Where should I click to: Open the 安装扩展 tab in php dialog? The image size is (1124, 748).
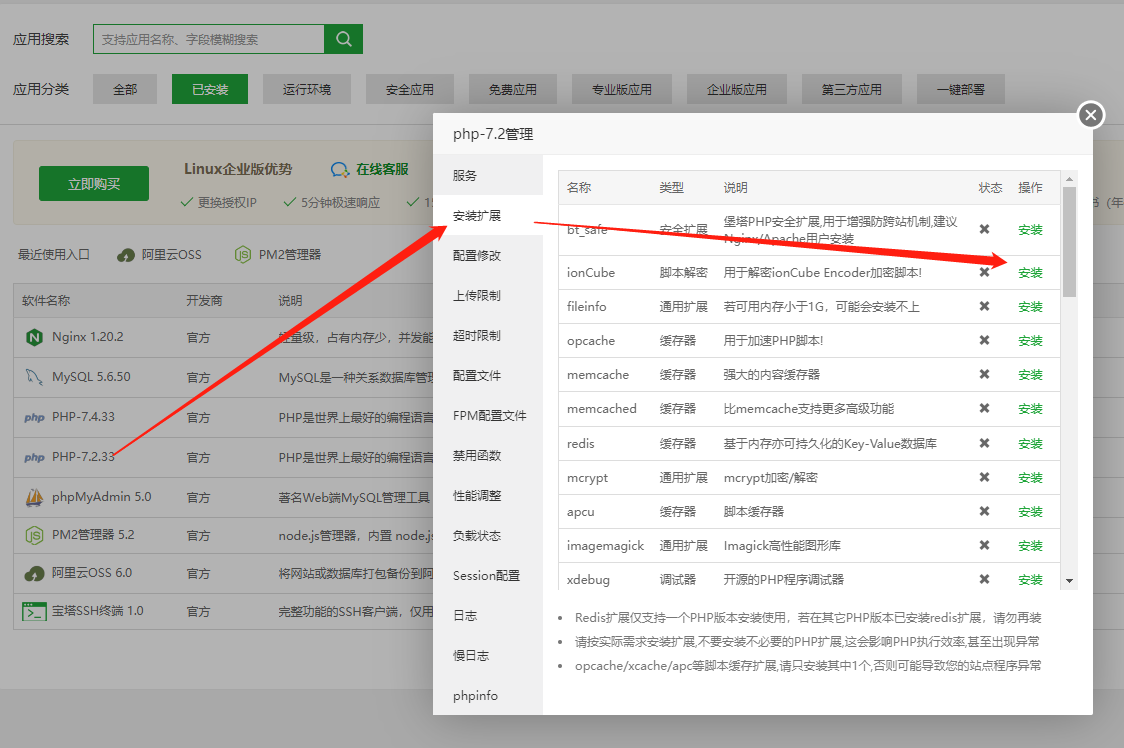[487, 215]
